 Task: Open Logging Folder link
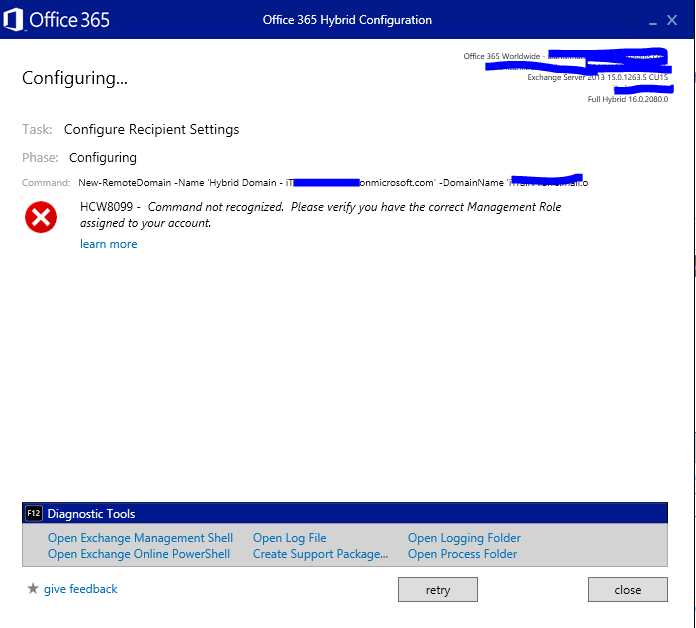(x=464, y=538)
